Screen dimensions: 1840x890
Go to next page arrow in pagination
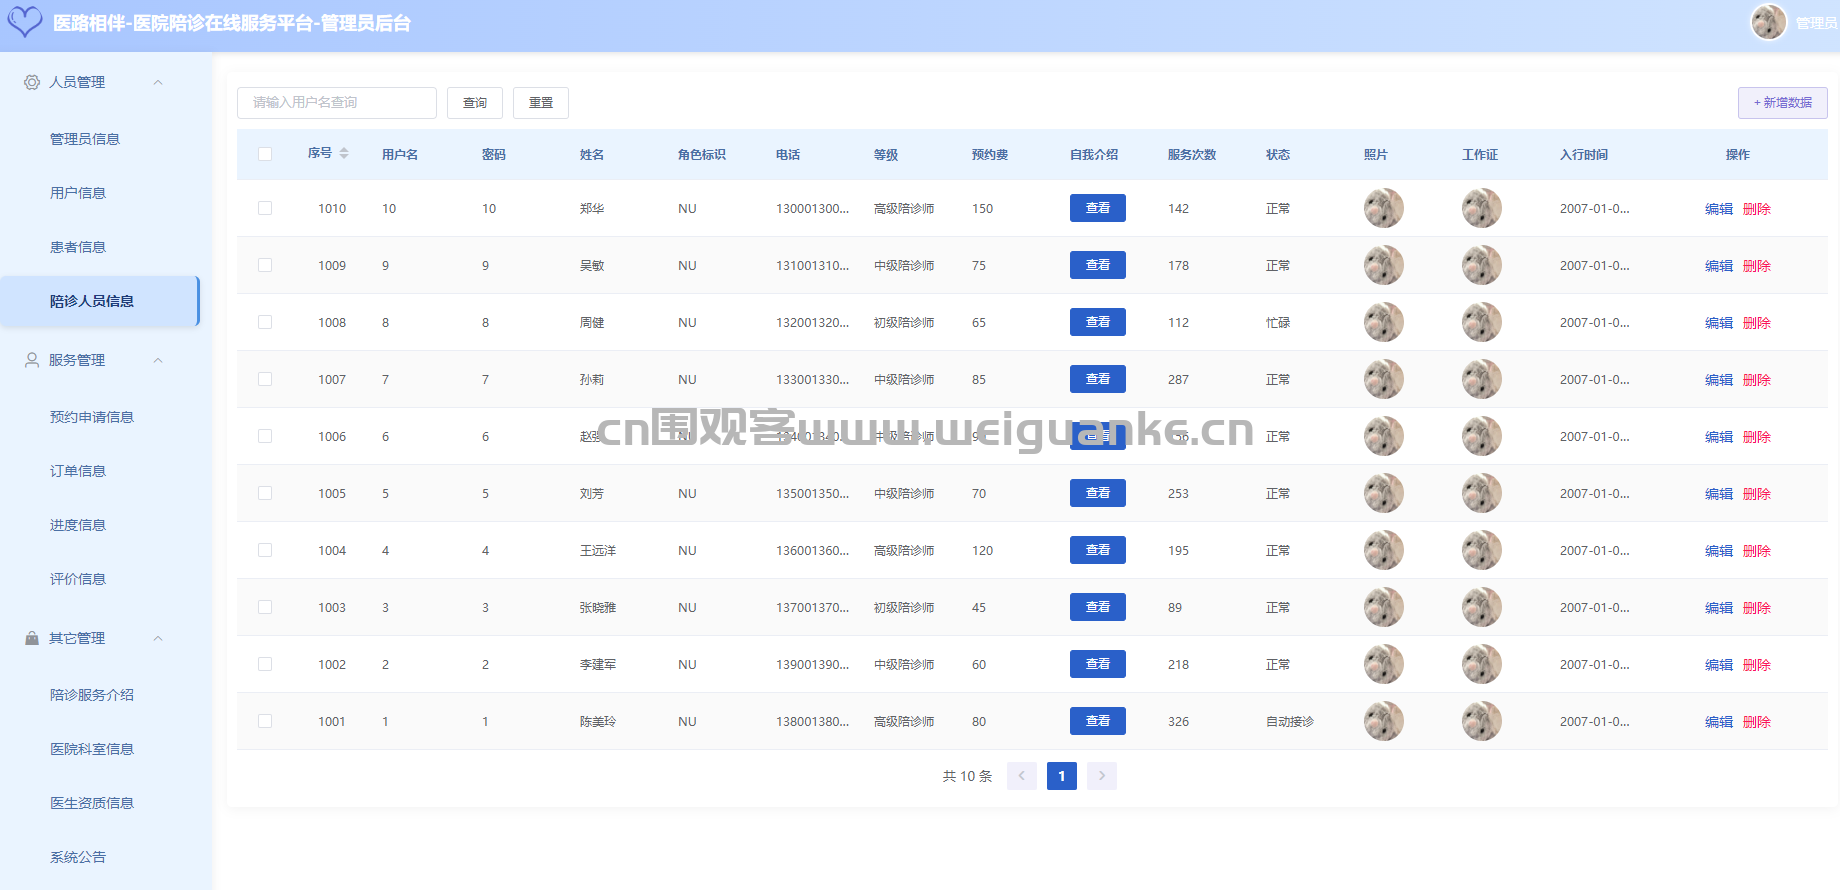click(1102, 776)
